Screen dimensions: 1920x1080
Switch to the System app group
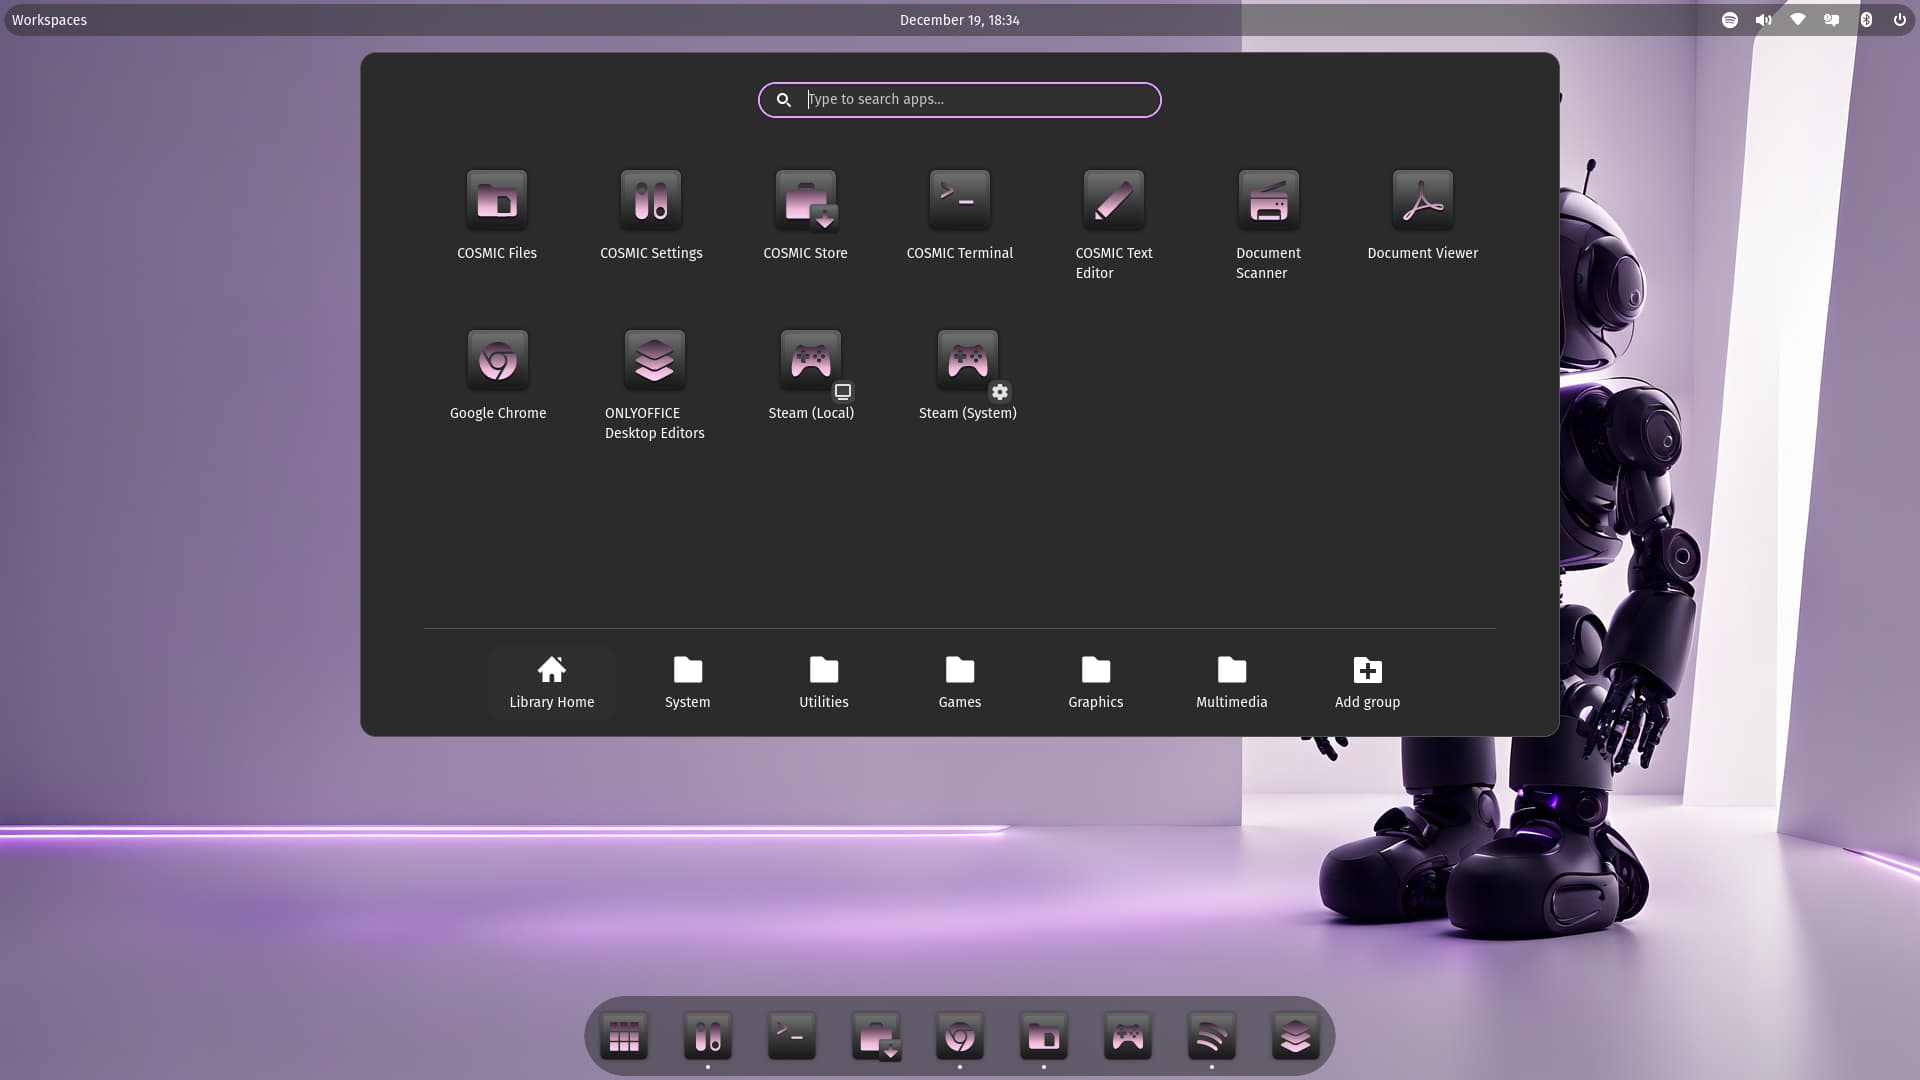(688, 683)
